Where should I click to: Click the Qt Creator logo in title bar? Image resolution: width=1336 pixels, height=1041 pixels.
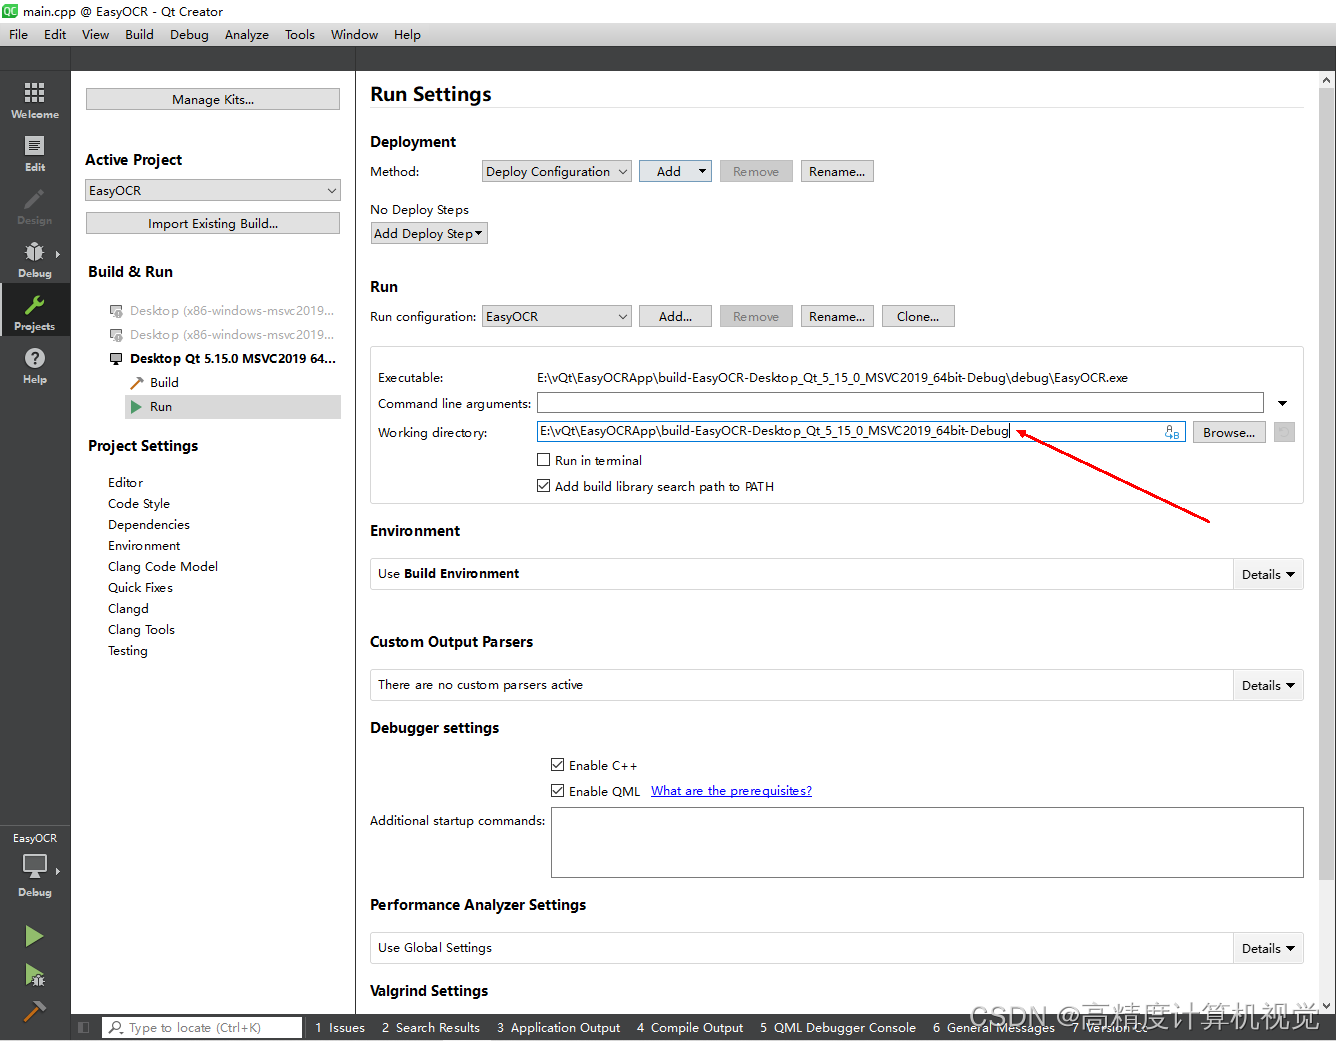pyautogui.click(x=10, y=11)
